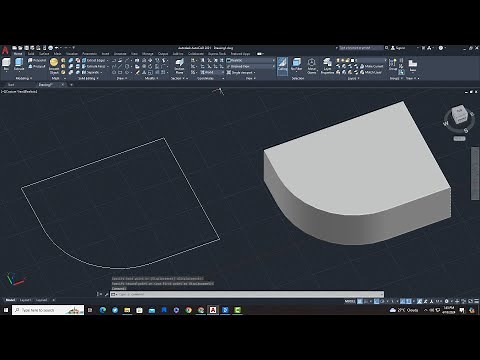Open File Explorer from the taskbar
Viewport: 480px width, 360px height.
coord(127,310)
